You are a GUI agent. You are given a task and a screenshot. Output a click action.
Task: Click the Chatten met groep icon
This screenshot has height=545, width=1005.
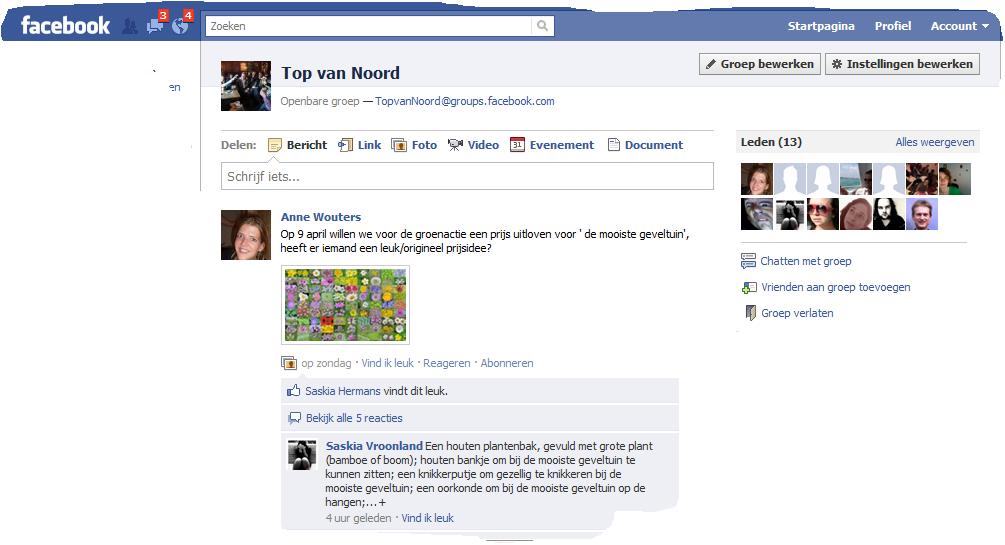click(748, 261)
